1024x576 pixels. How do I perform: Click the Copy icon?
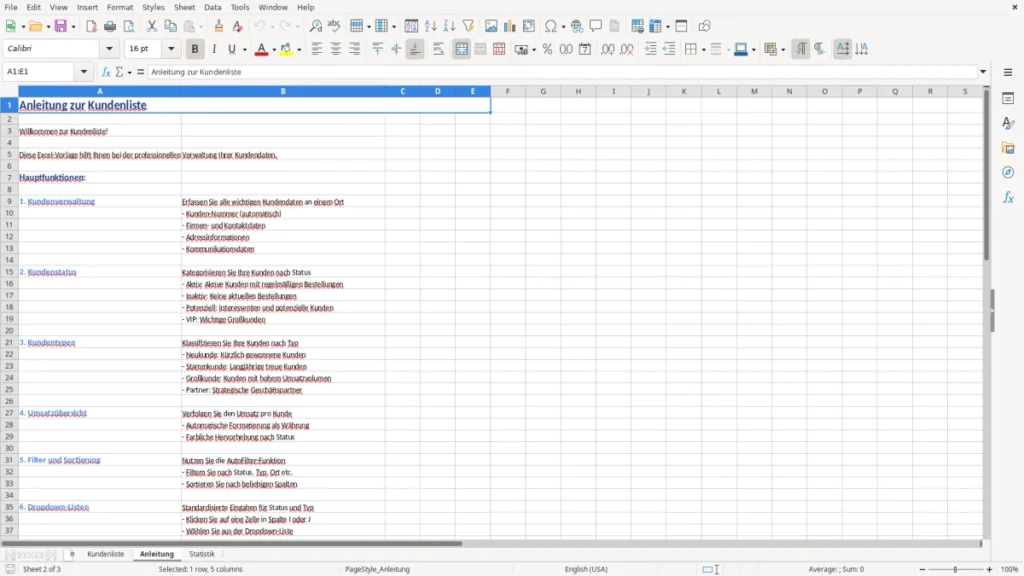click(x=170, y=26)
